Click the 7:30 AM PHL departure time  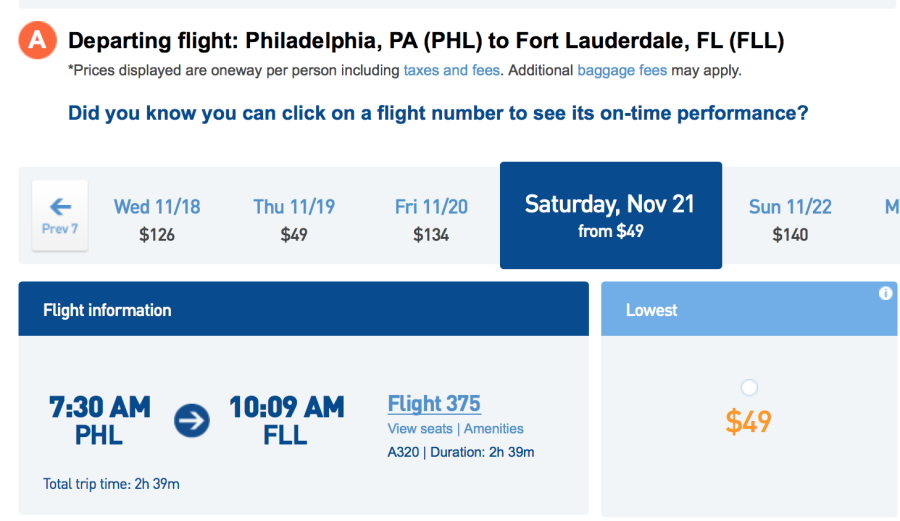point(100,420)
